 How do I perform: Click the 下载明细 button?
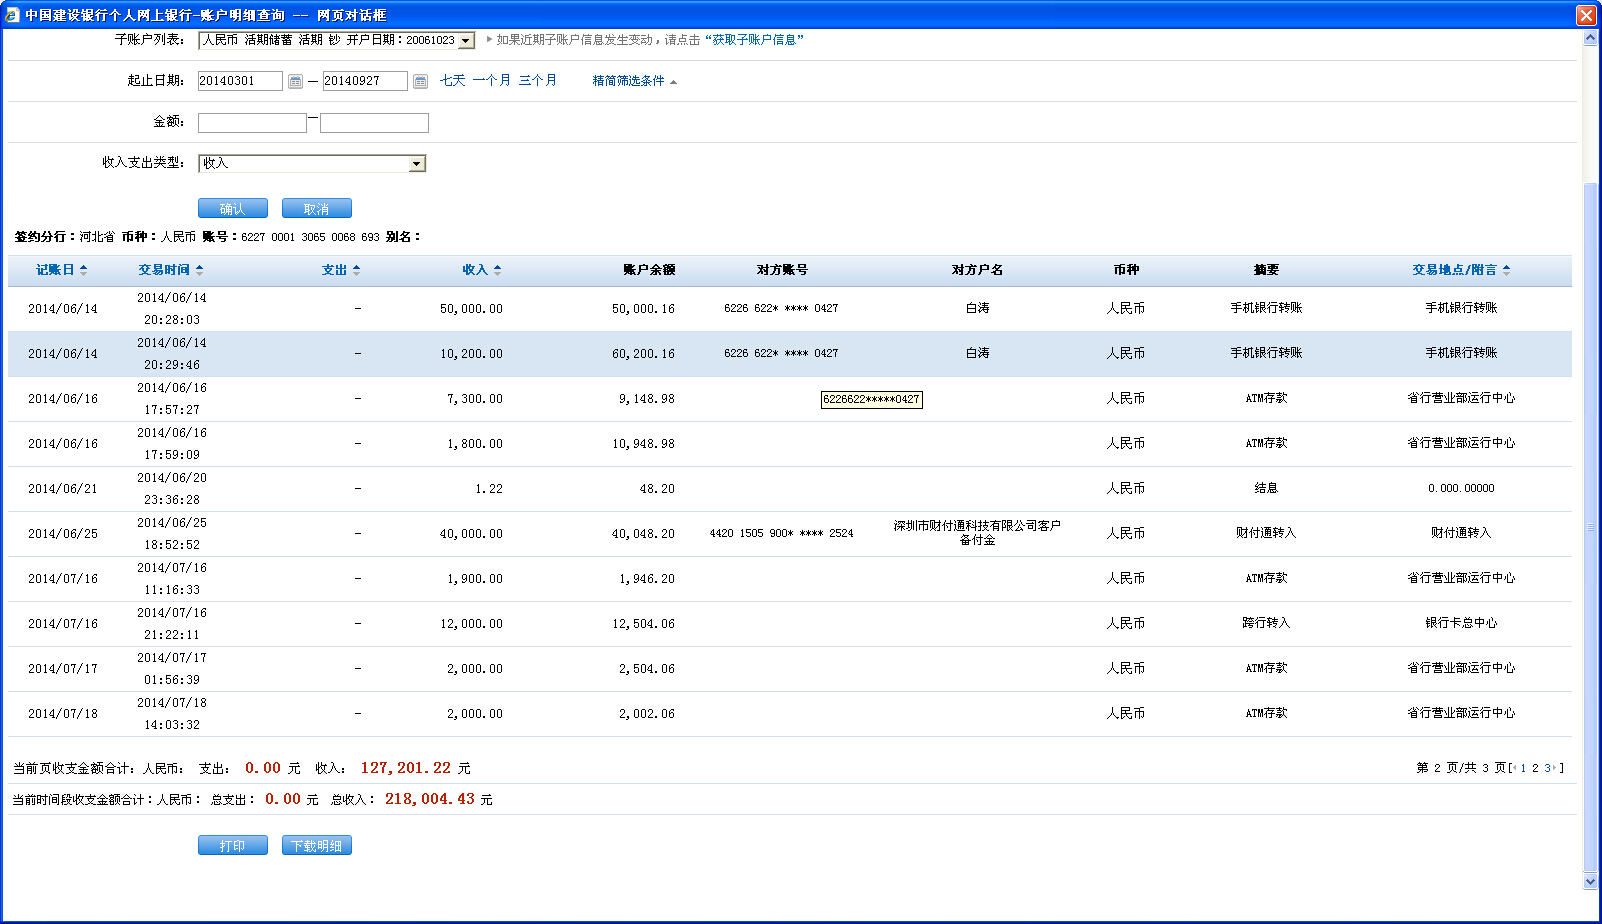[316, 846]
